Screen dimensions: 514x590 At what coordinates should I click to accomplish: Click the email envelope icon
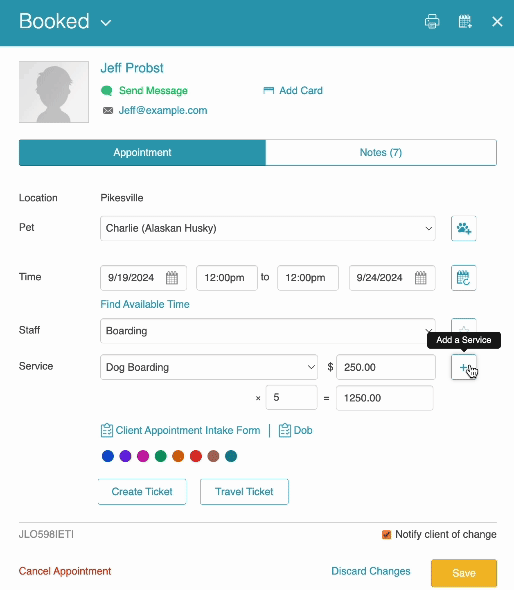pos(108,110)
